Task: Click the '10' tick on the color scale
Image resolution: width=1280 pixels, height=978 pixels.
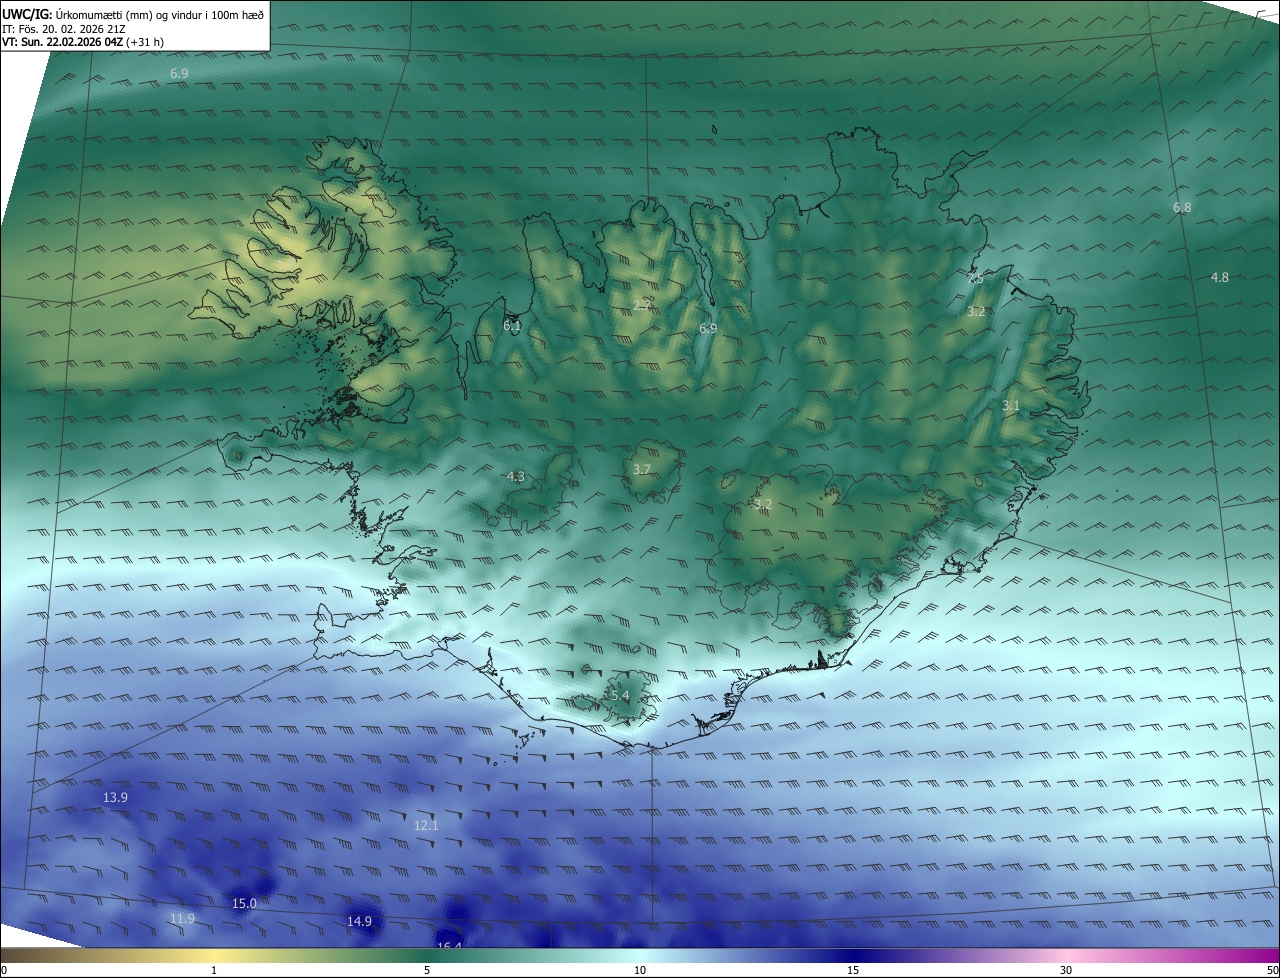Action: click(640, 970)
